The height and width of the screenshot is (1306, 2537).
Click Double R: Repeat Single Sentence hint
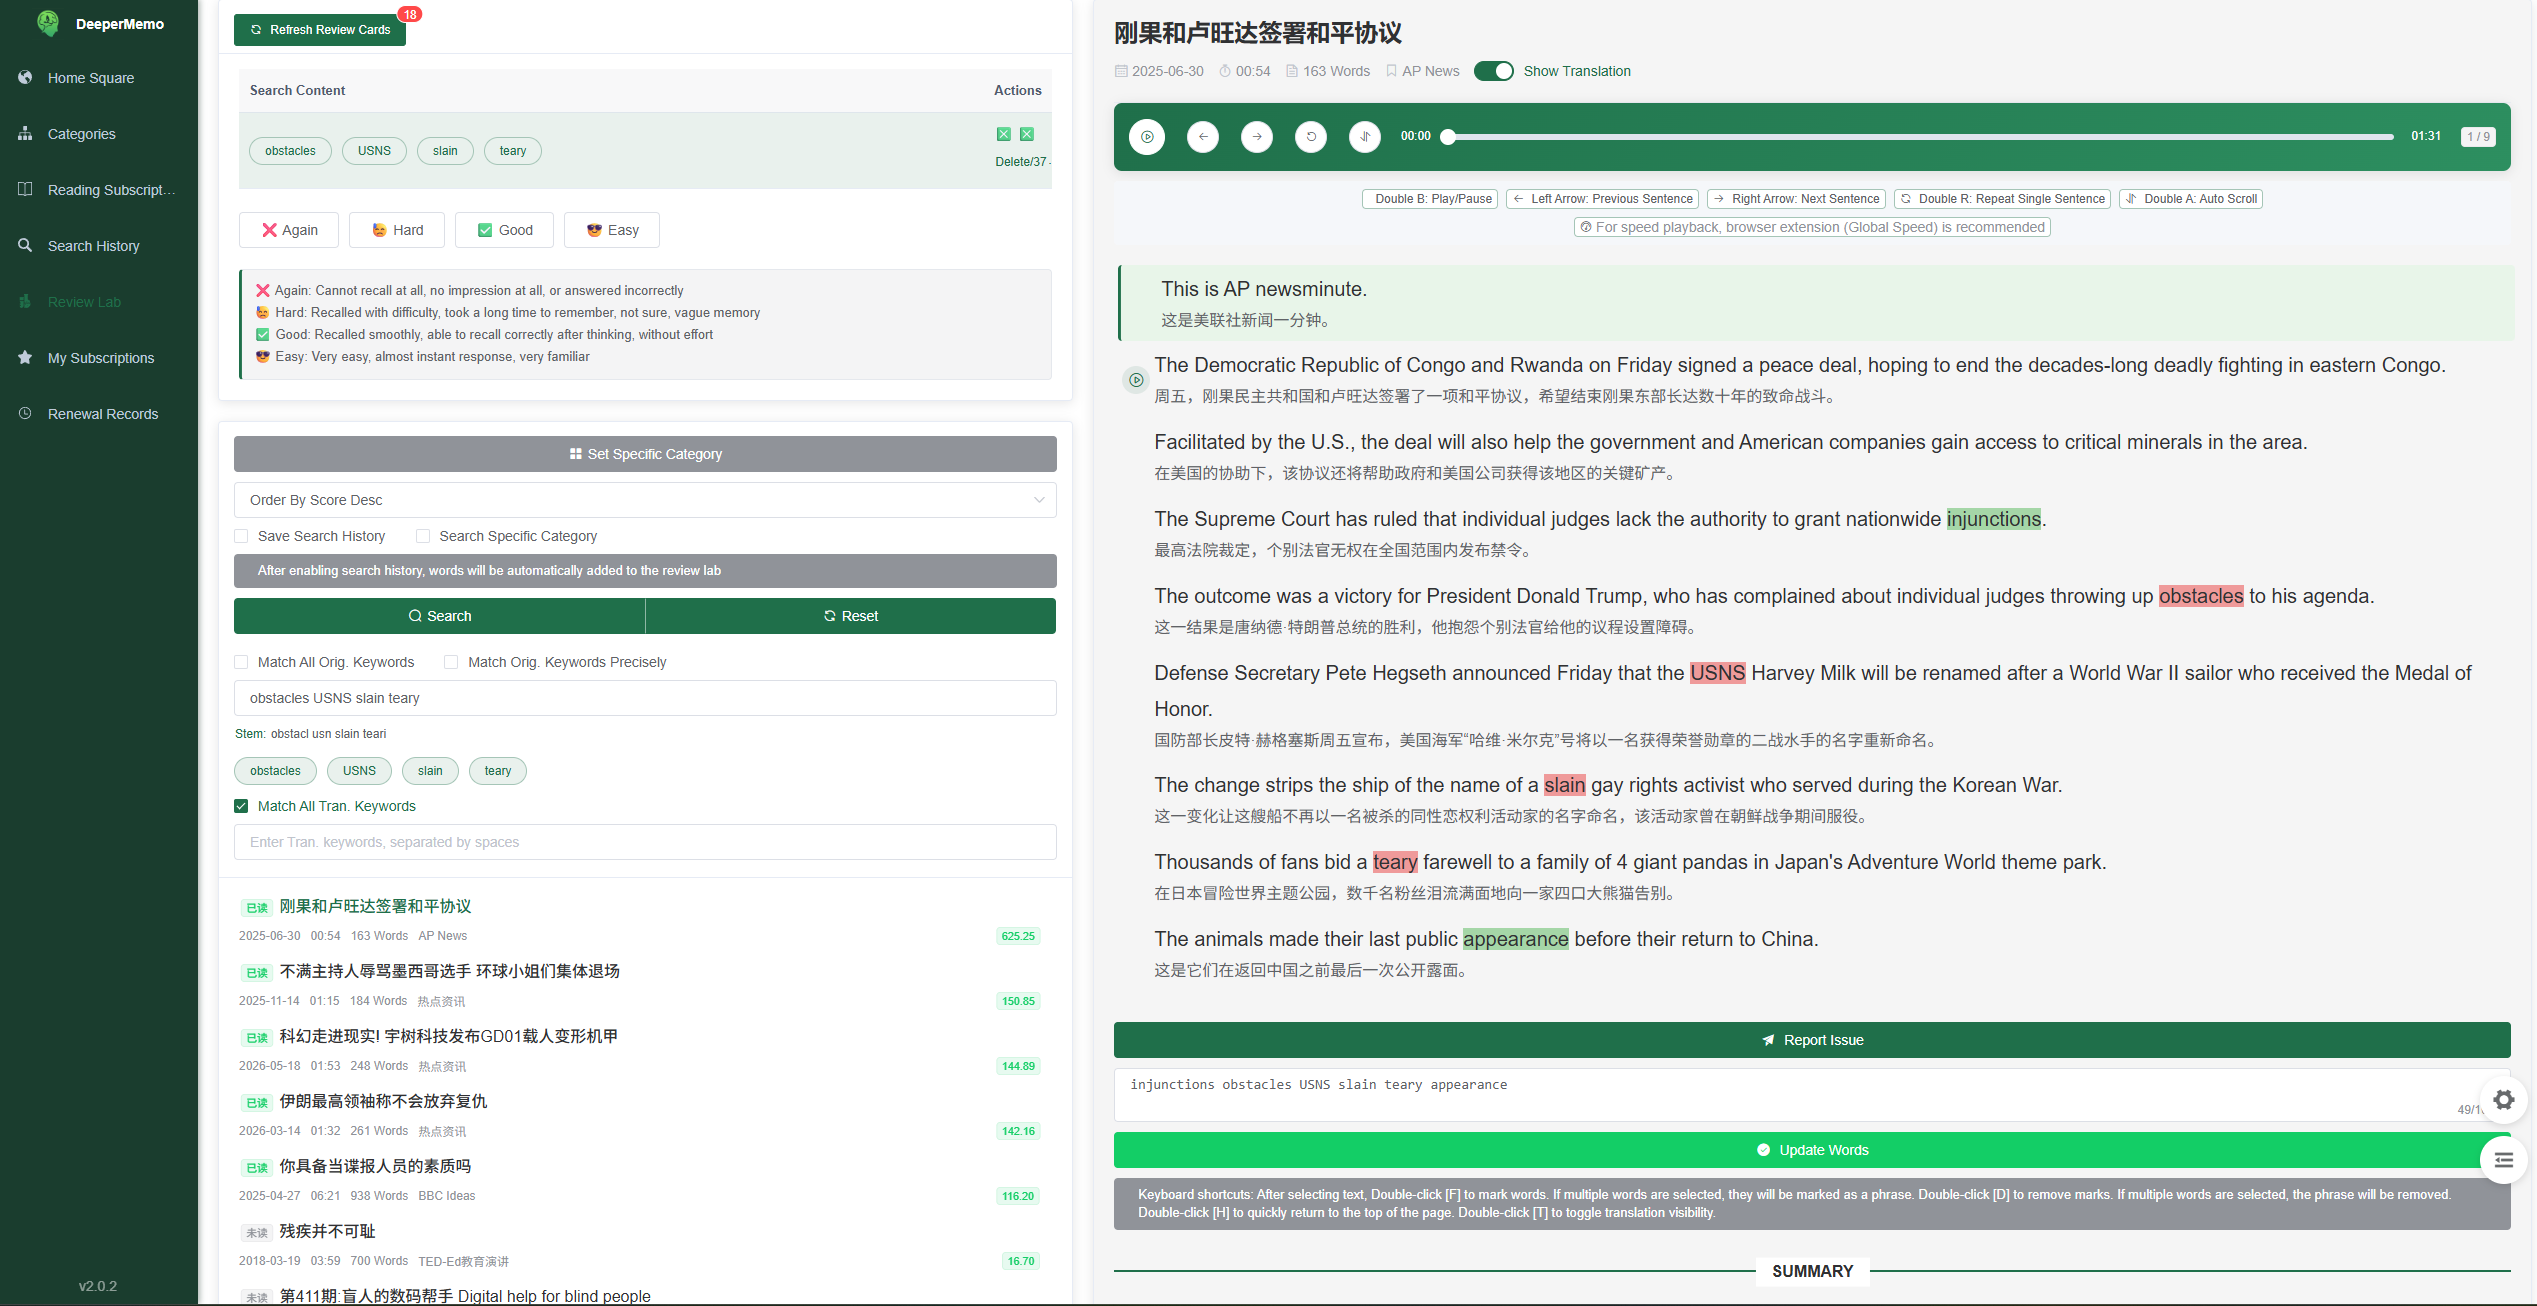tap(2002, 199)
